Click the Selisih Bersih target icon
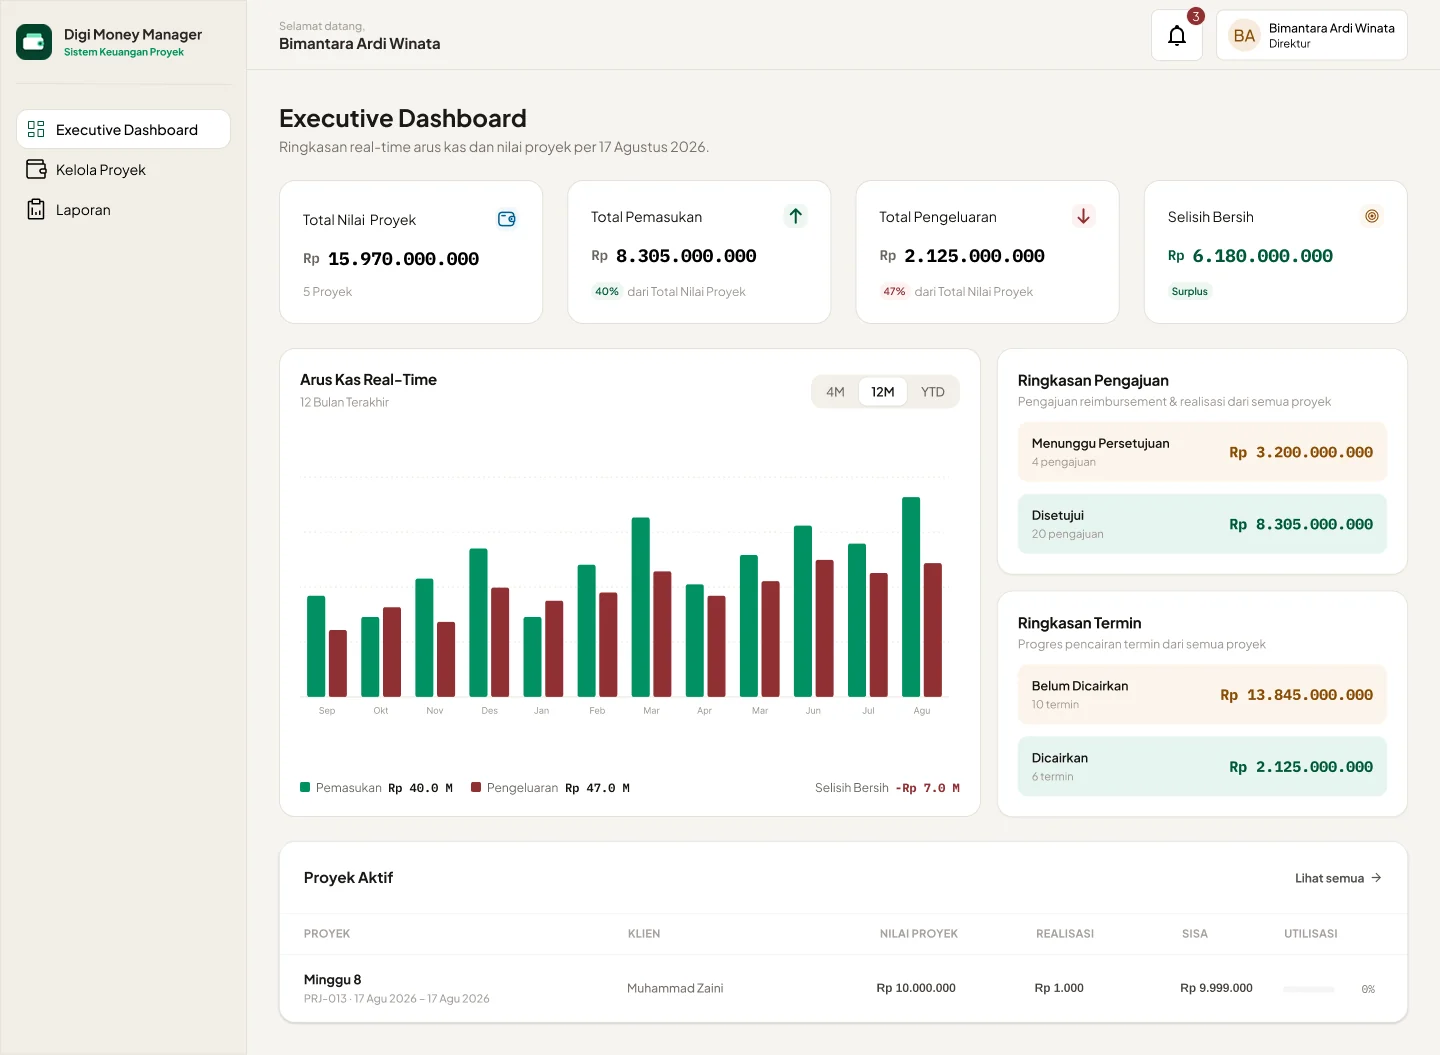Image resolution: width=1440 pixels, height=1055 pixels. [x=1372, y=216]
